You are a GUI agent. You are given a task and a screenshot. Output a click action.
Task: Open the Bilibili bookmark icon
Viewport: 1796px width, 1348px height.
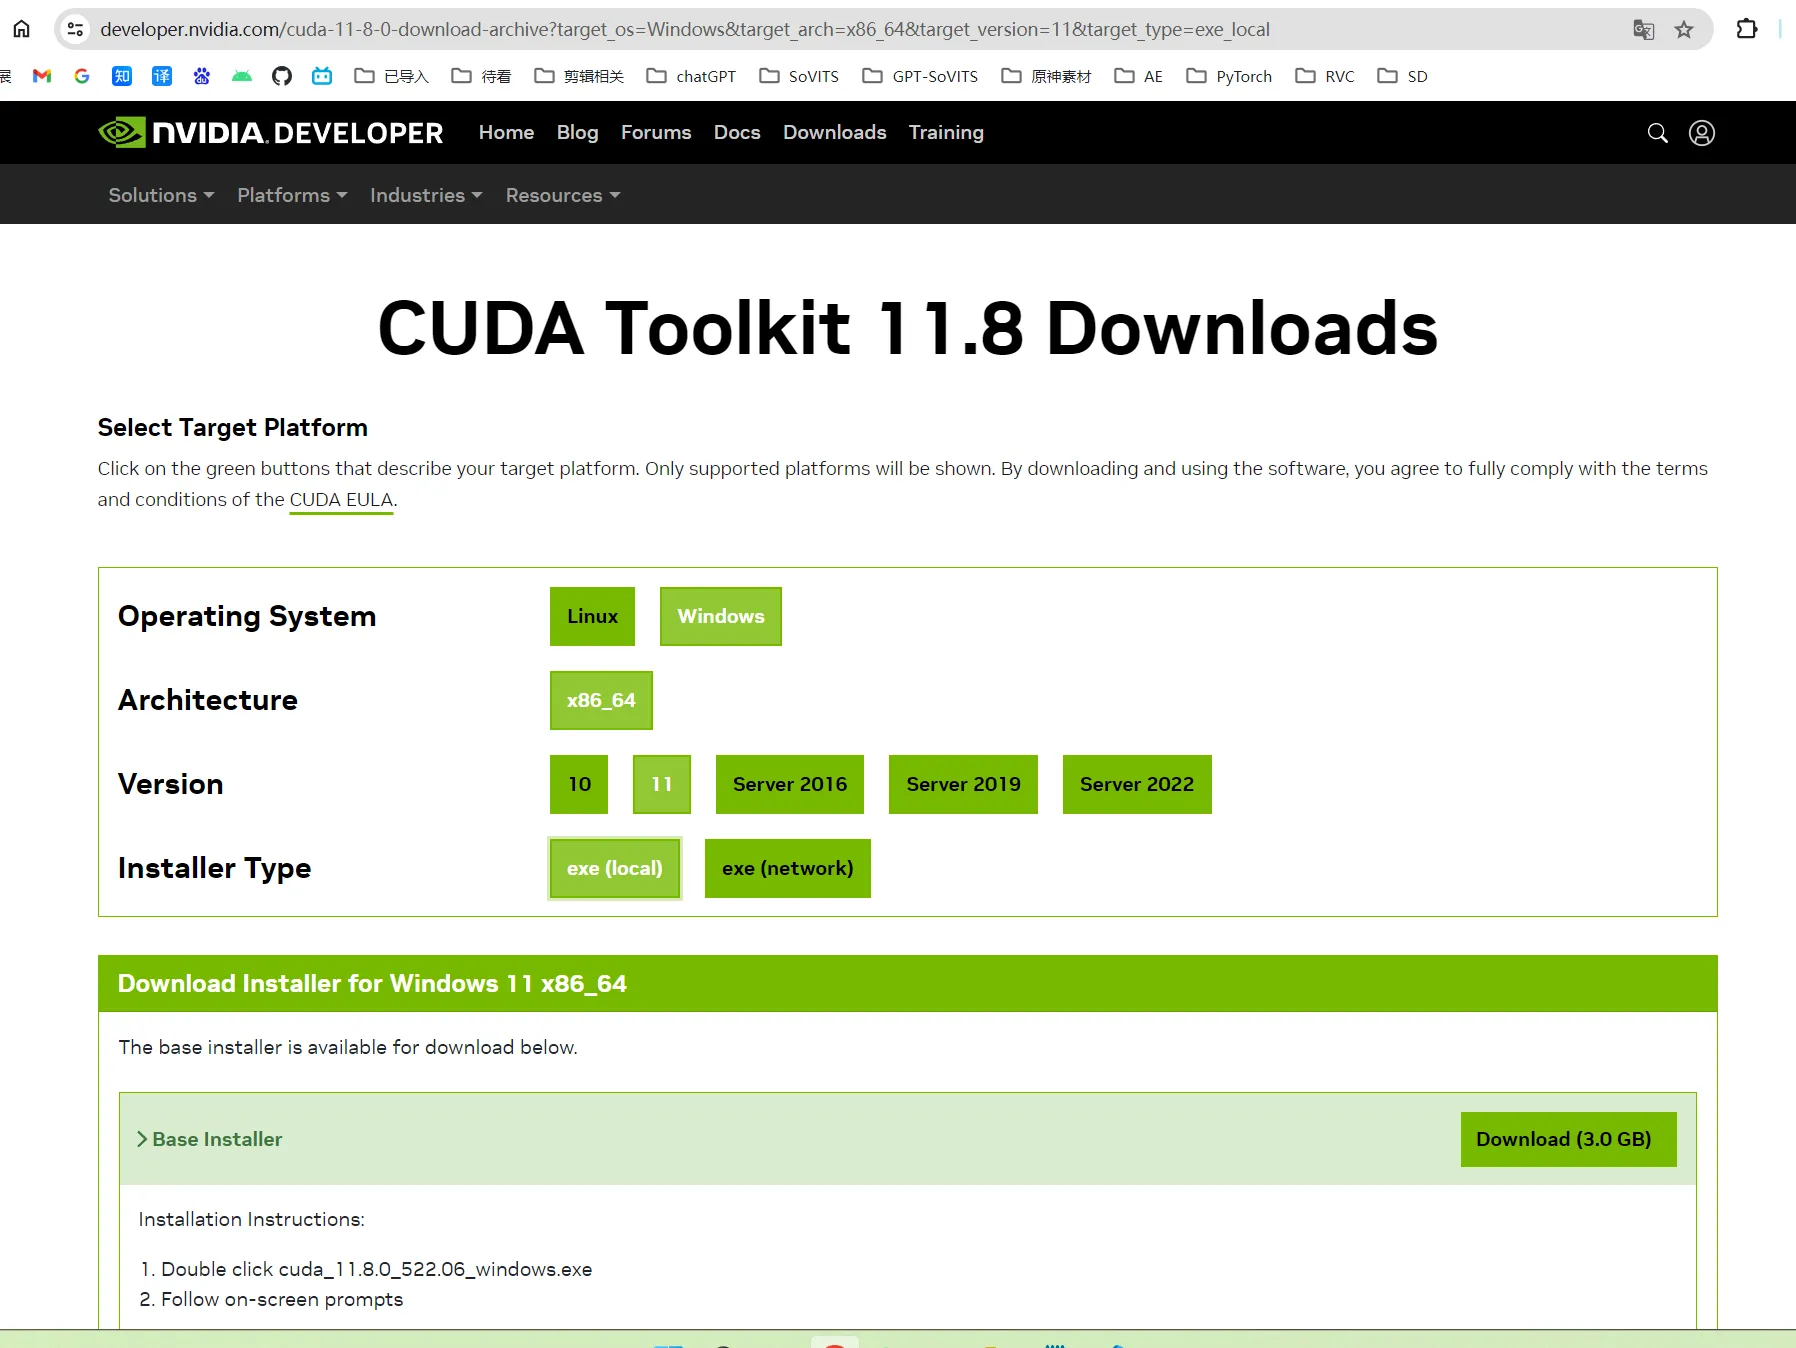pyautogui.click(x=322, y=76)
